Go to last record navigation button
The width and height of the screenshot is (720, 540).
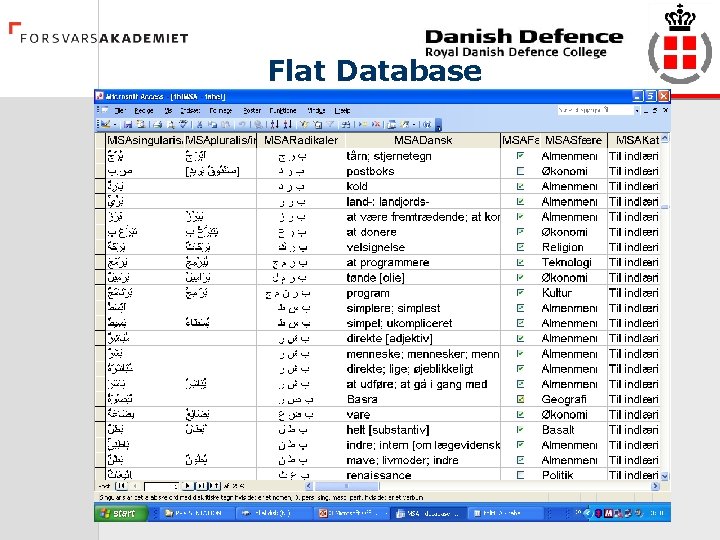(x=201, y=485)
